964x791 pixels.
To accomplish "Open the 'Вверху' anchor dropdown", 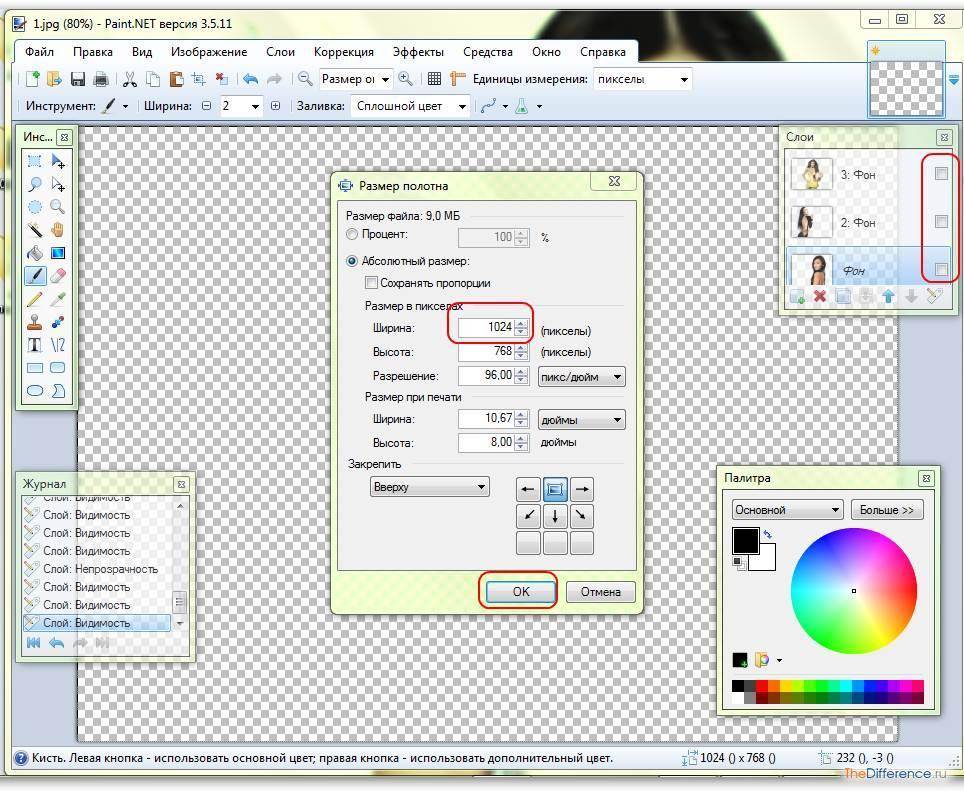I will pos(429,487).
